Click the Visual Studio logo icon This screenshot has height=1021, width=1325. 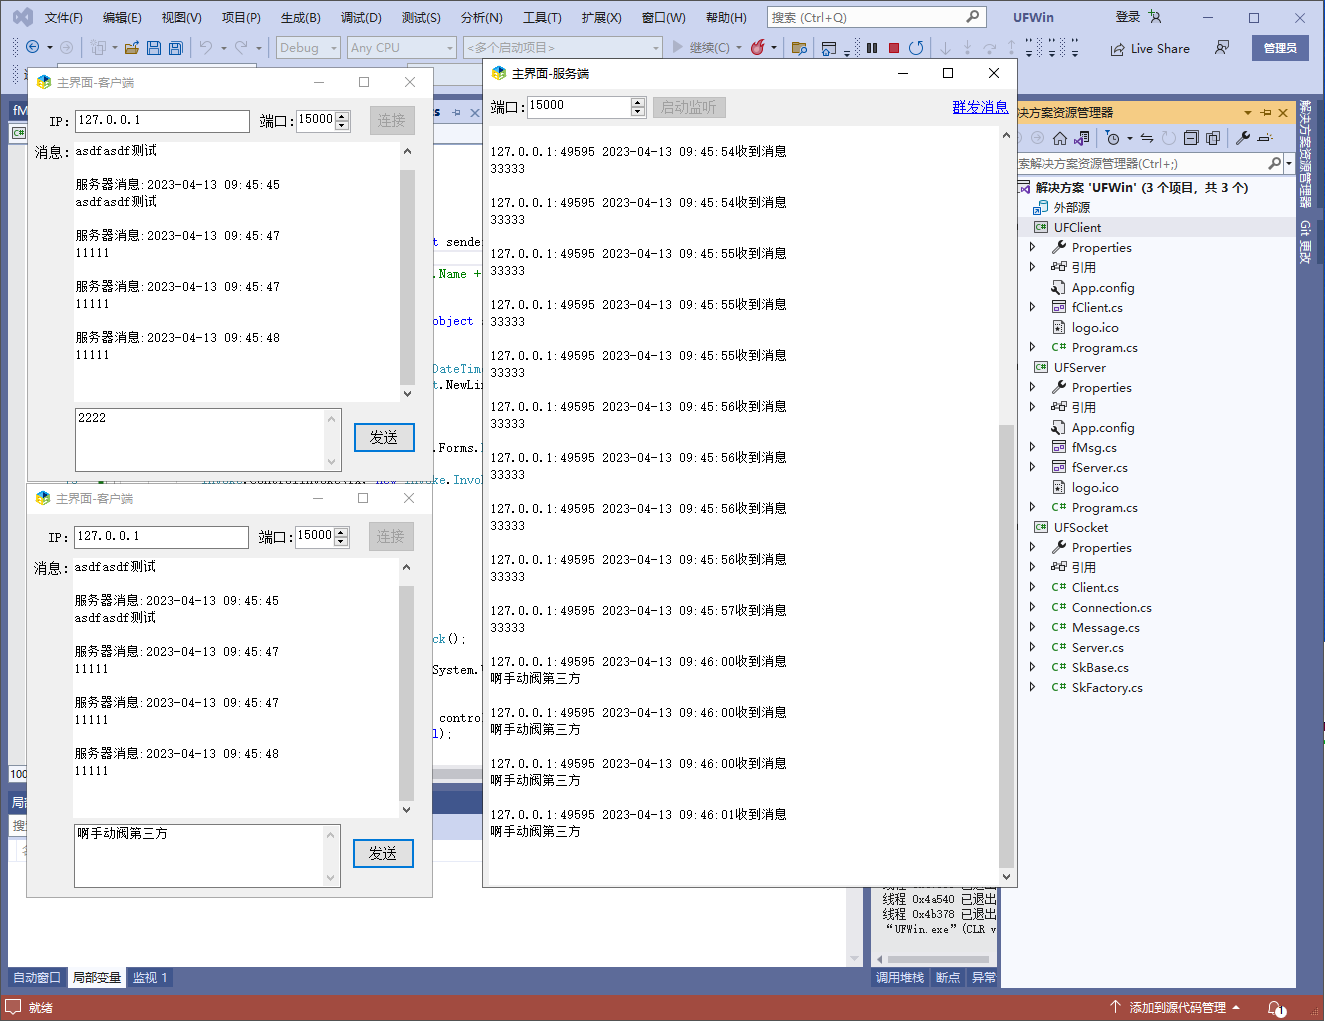[x=22, y=17]
